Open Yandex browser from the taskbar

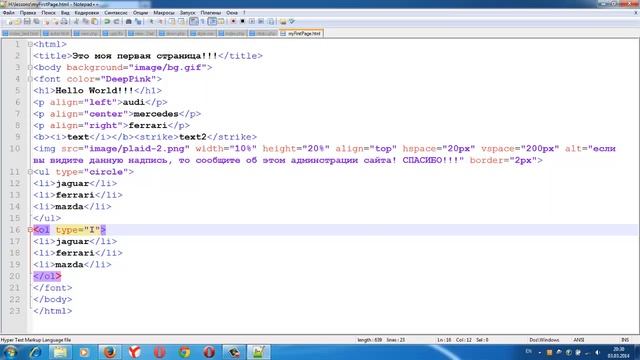click(x=134, y=352)
